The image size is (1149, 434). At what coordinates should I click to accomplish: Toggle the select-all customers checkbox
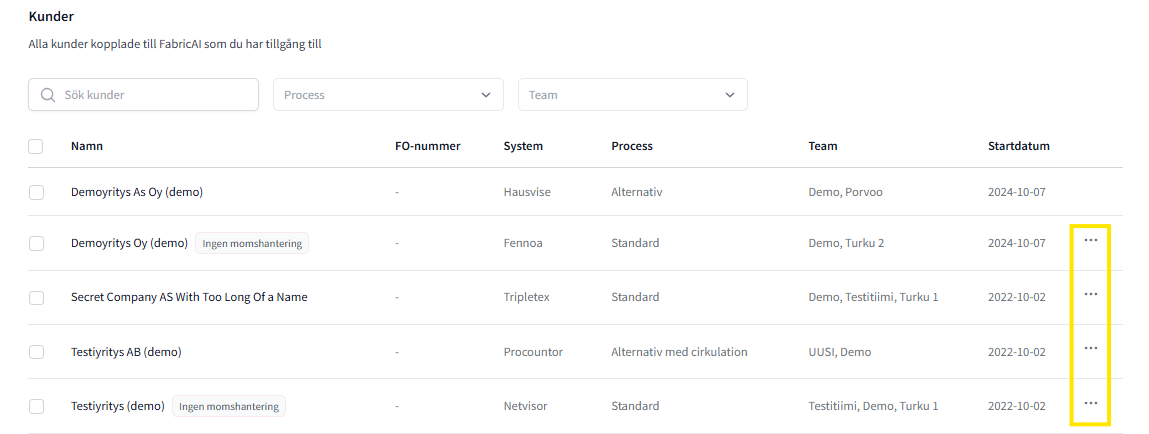click(36, 146)
